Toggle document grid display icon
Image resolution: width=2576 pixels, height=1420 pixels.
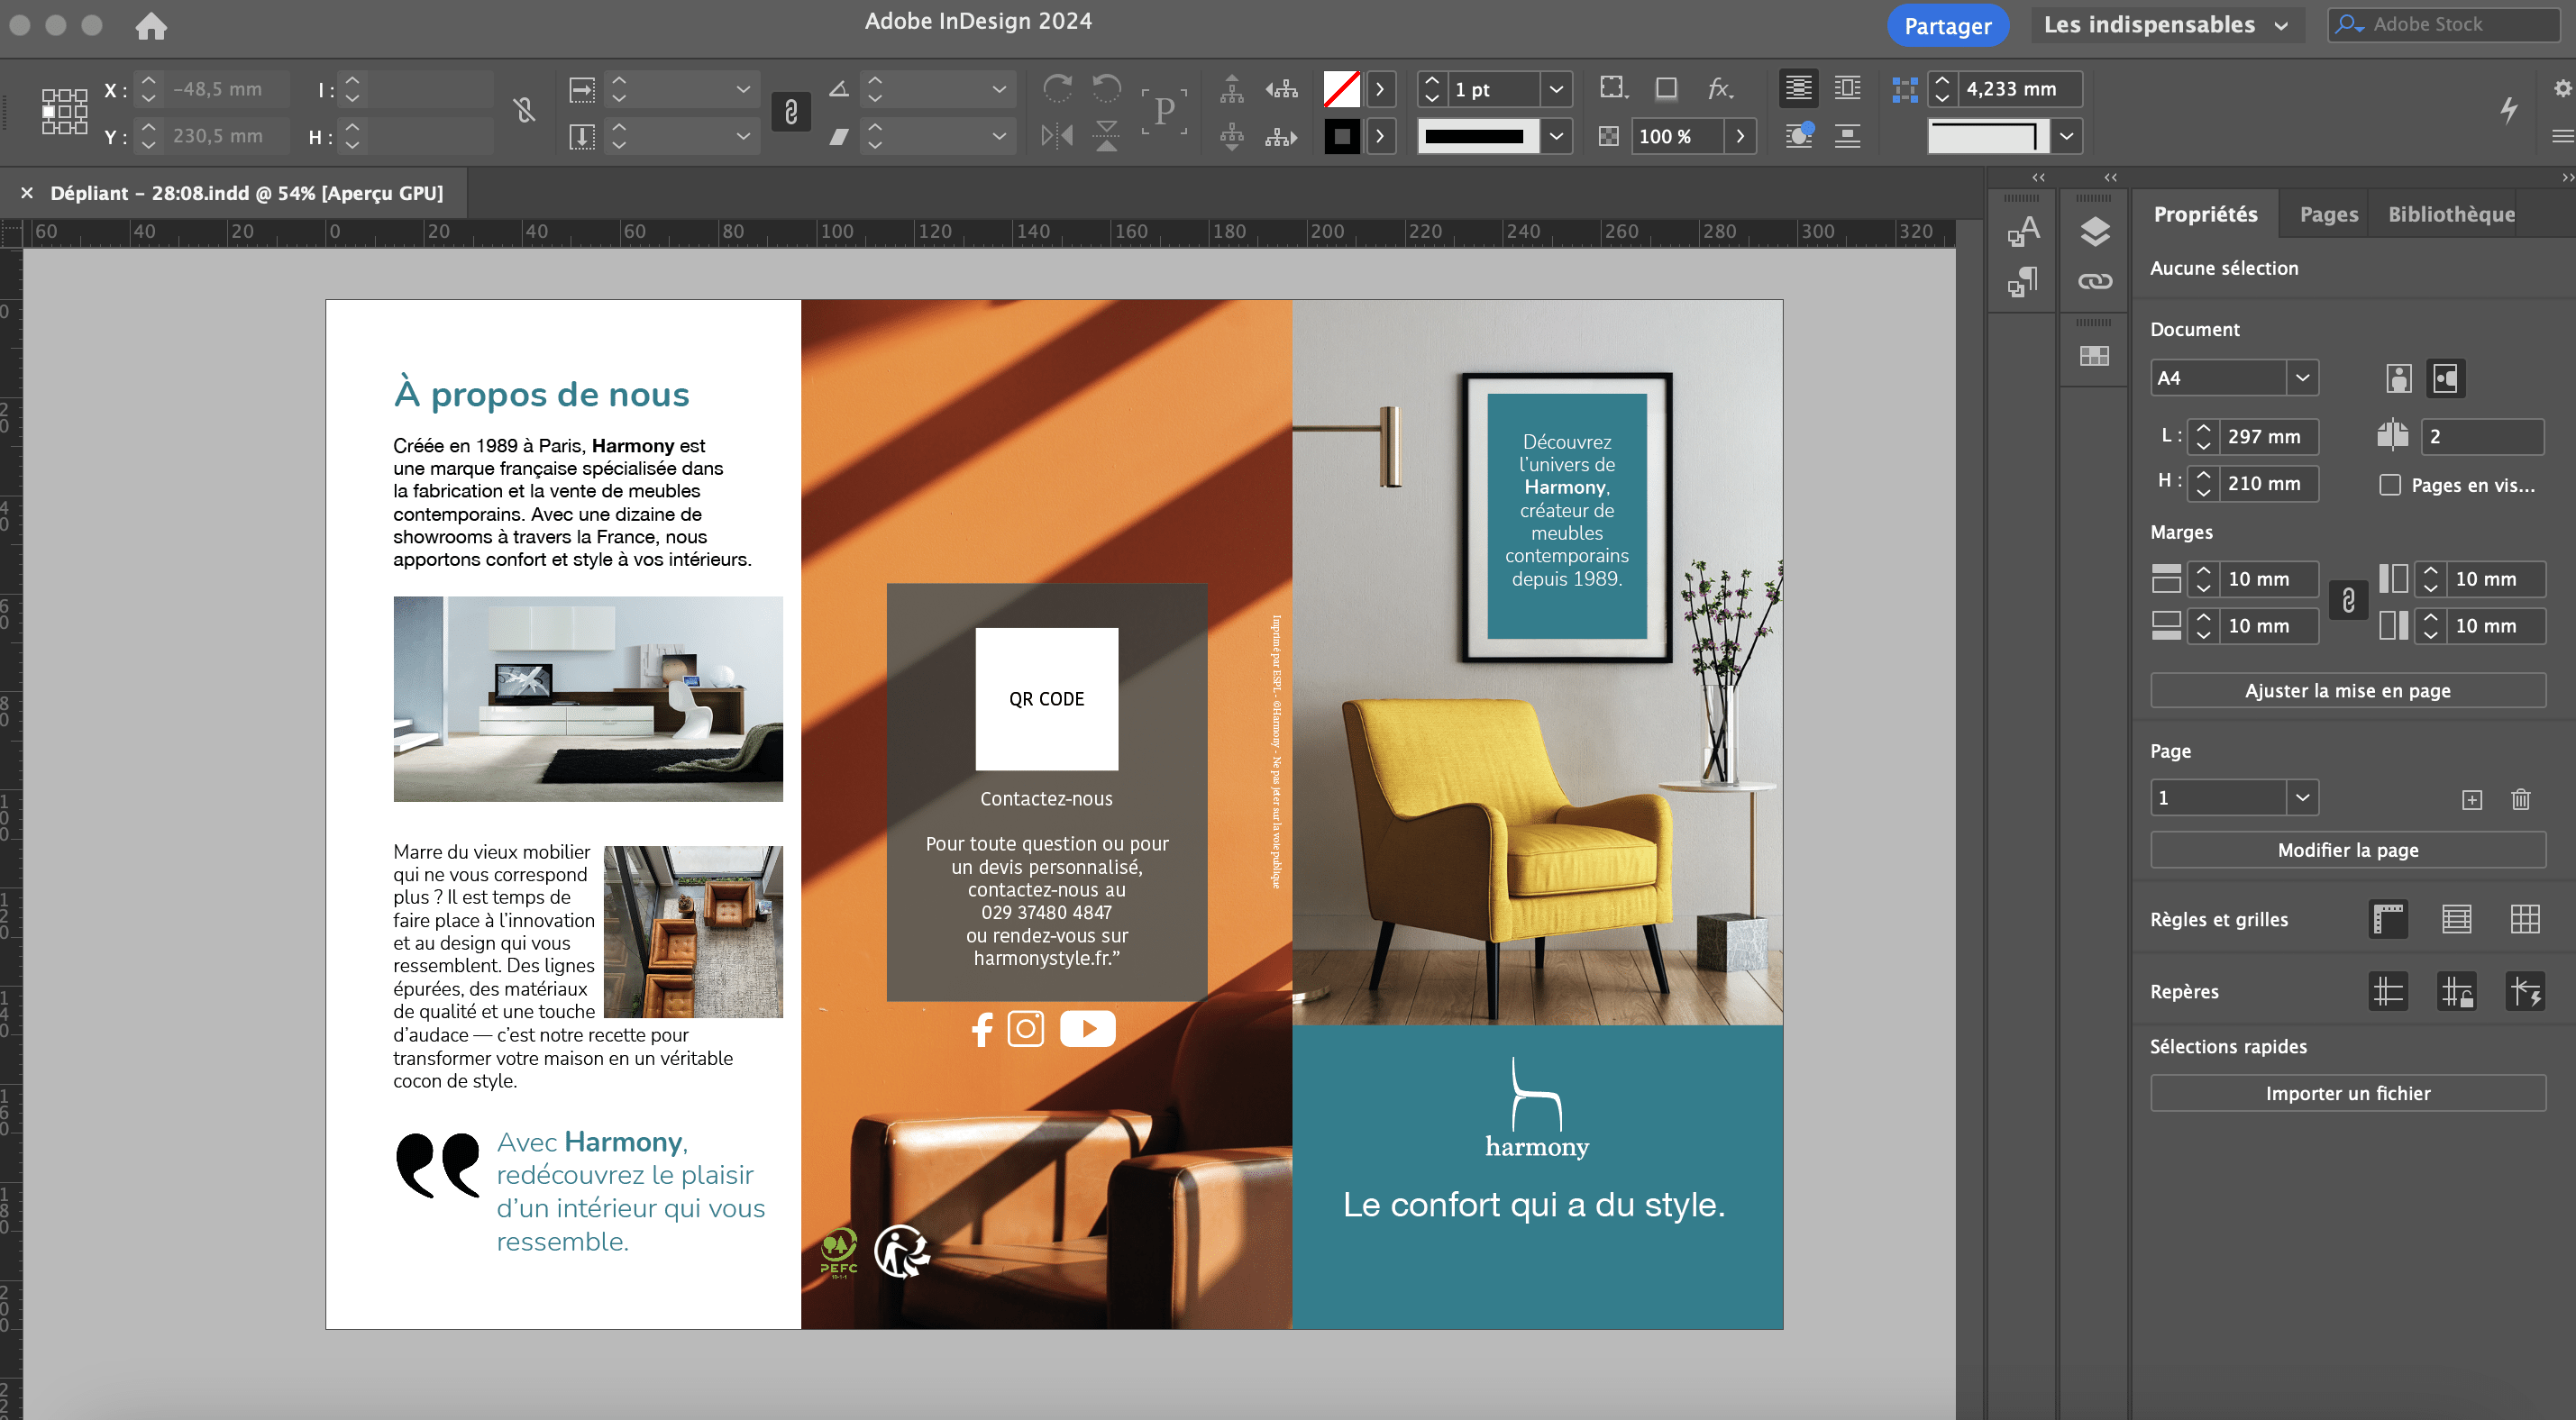click(x=2525, y=919)
